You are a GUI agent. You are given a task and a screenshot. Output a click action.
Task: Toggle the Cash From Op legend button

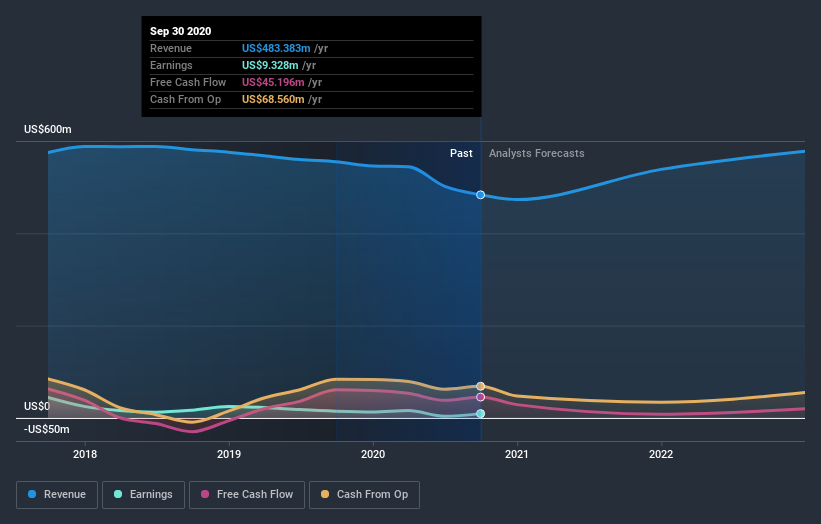(x=364, y=495)
